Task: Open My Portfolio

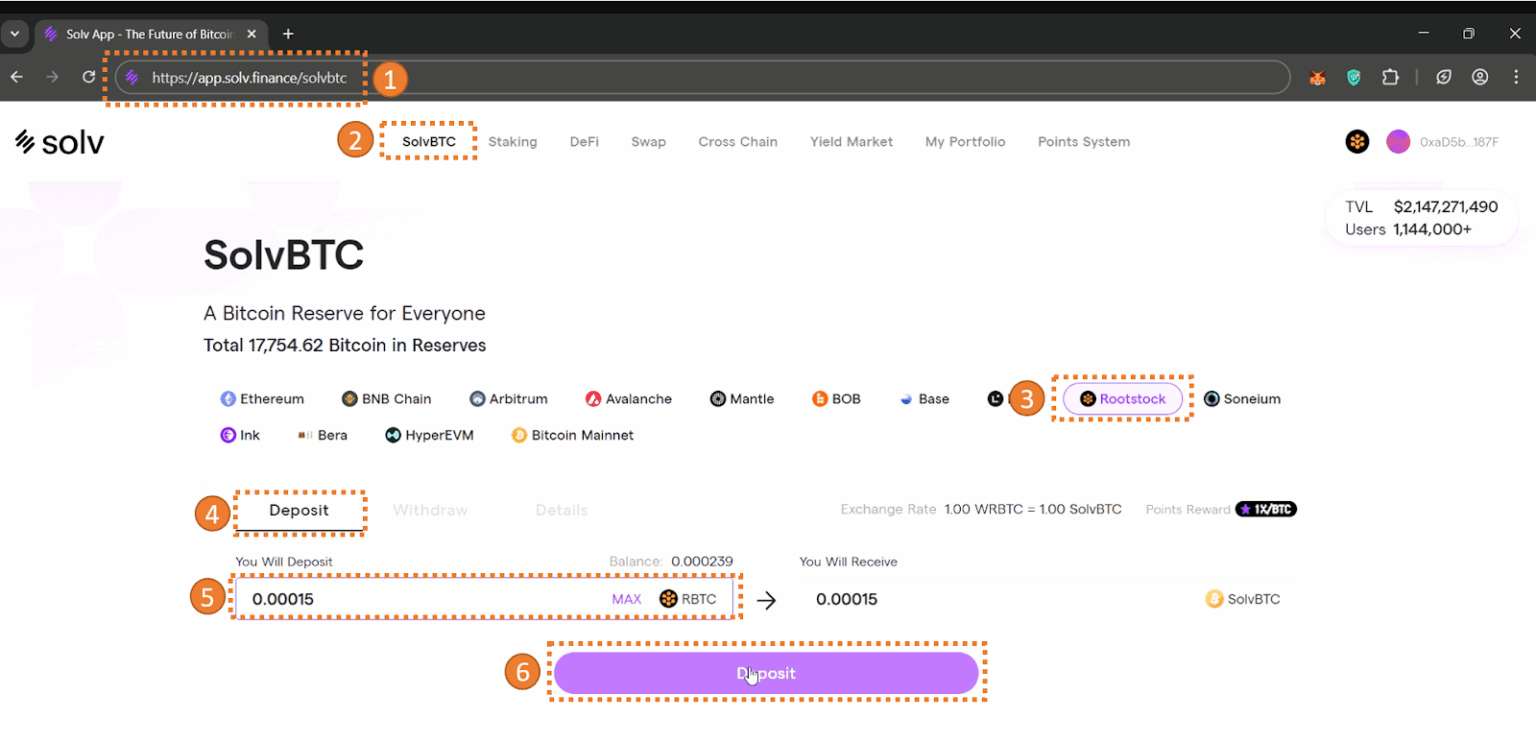Action: point(965,142)
